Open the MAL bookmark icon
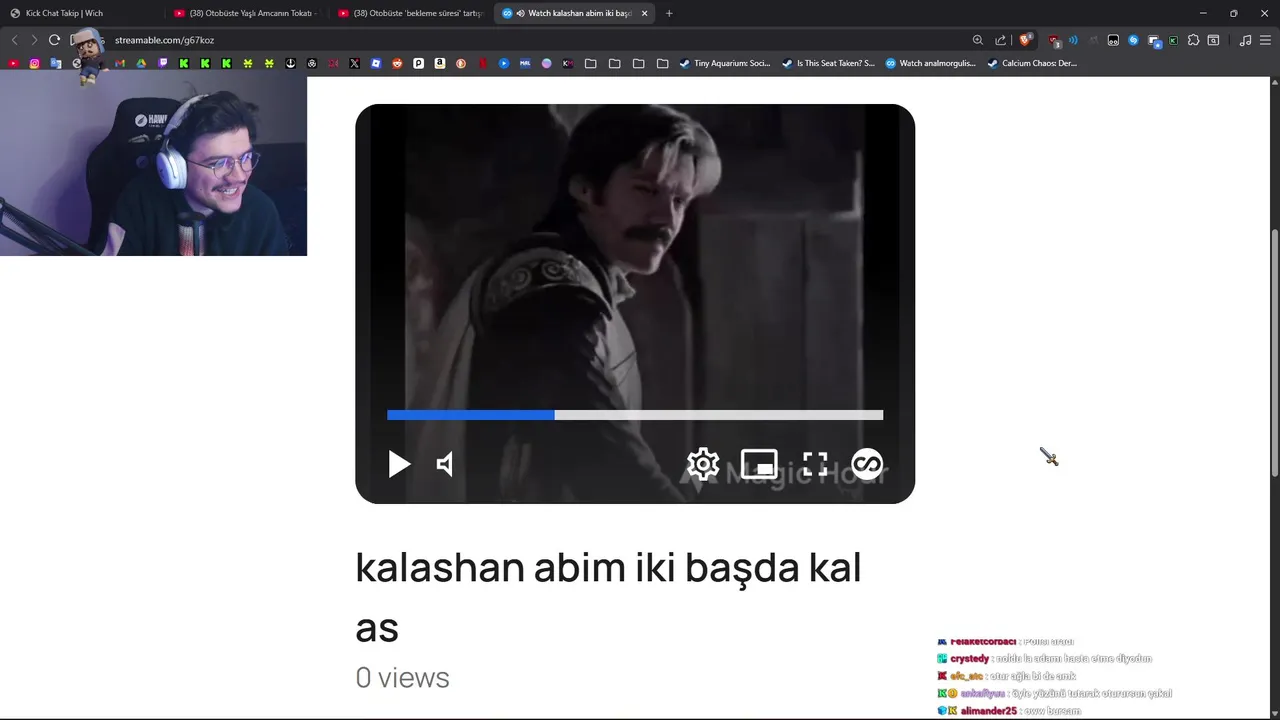The height and width of the screenshot is (720, 1280). click(525, 63)
